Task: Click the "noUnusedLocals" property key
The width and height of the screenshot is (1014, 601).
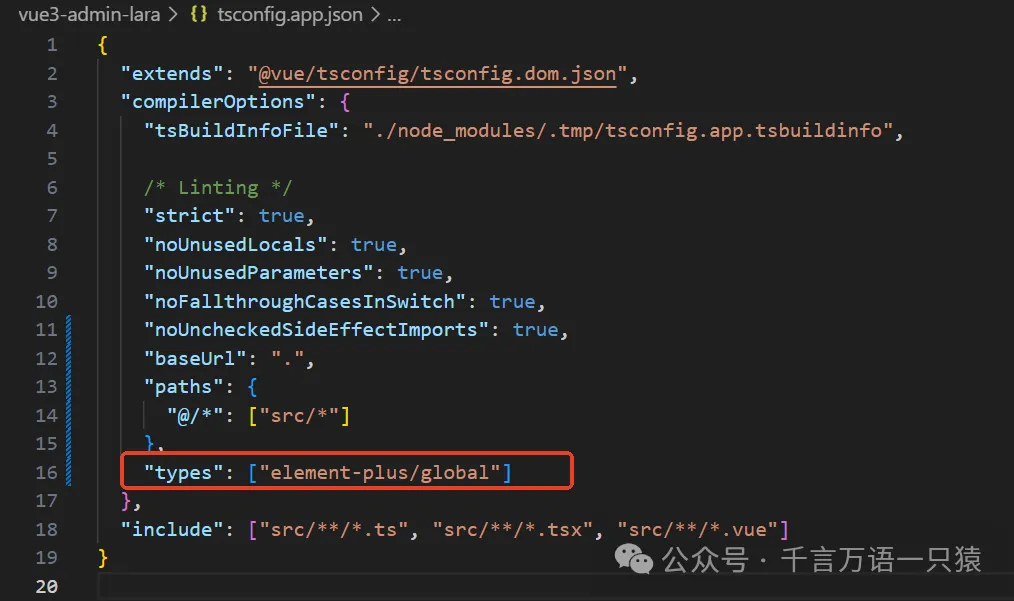Action: coord(237,244)
